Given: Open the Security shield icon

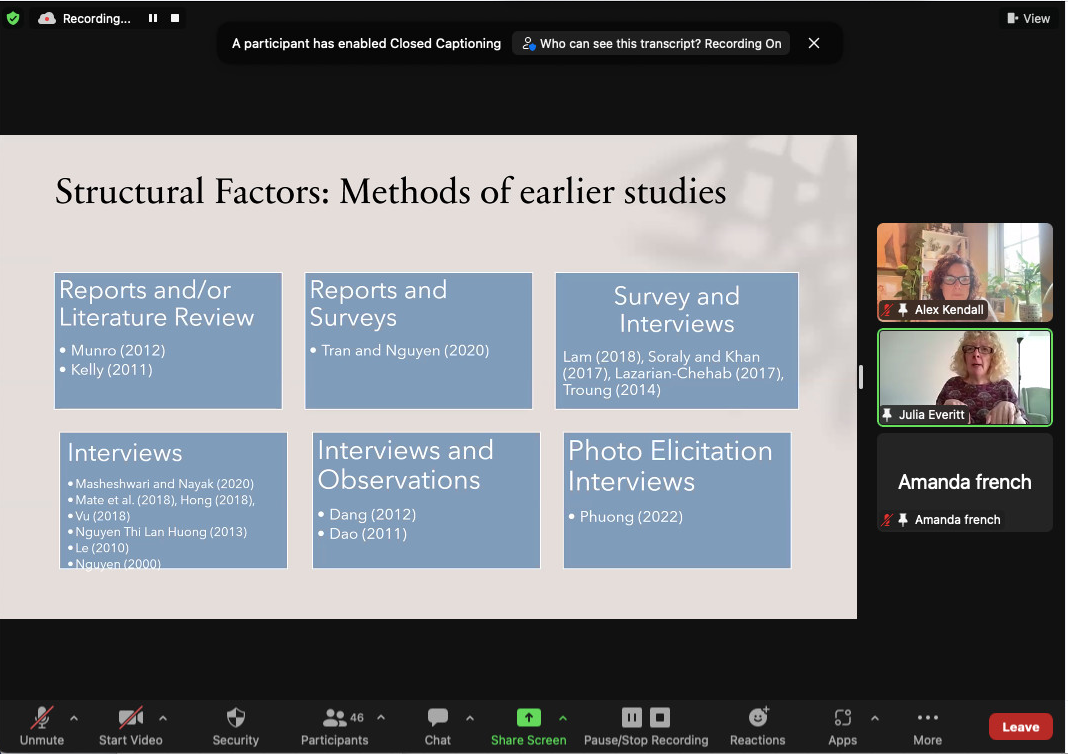Looking at the screenshot, I should (x=236, y=718).
